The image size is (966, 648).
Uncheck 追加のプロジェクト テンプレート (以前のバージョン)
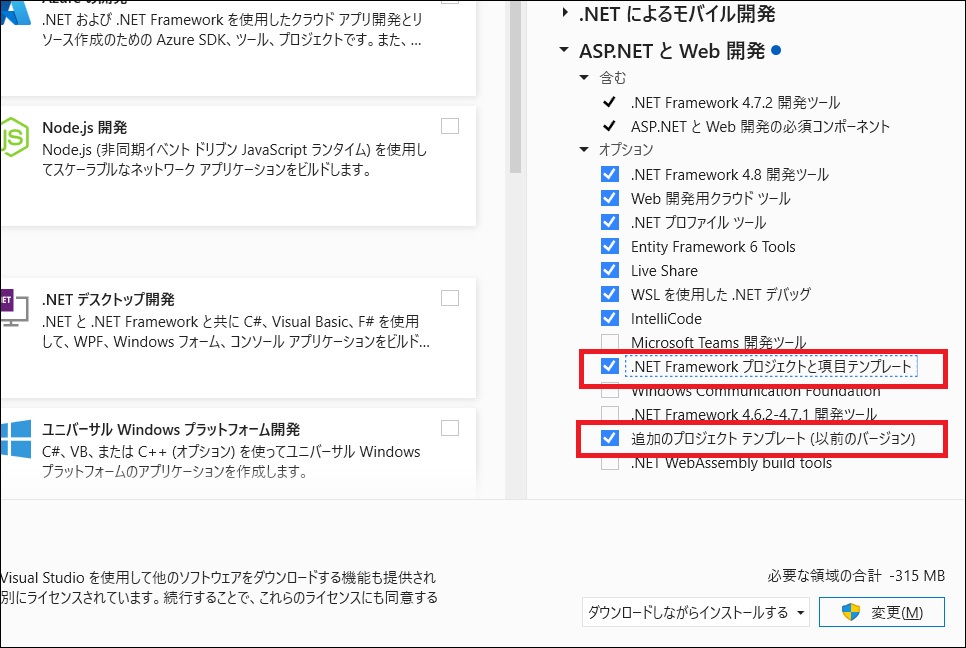click(x=610, y=439)
